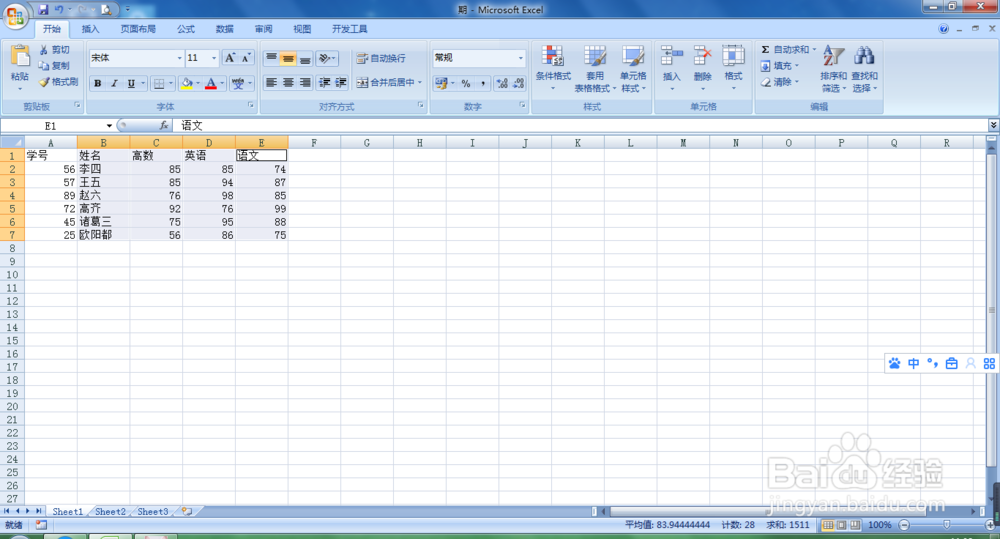Click the Excel help question mark icon
Viewport: 1000px width, 539px height.
click(x=944, y=29)
